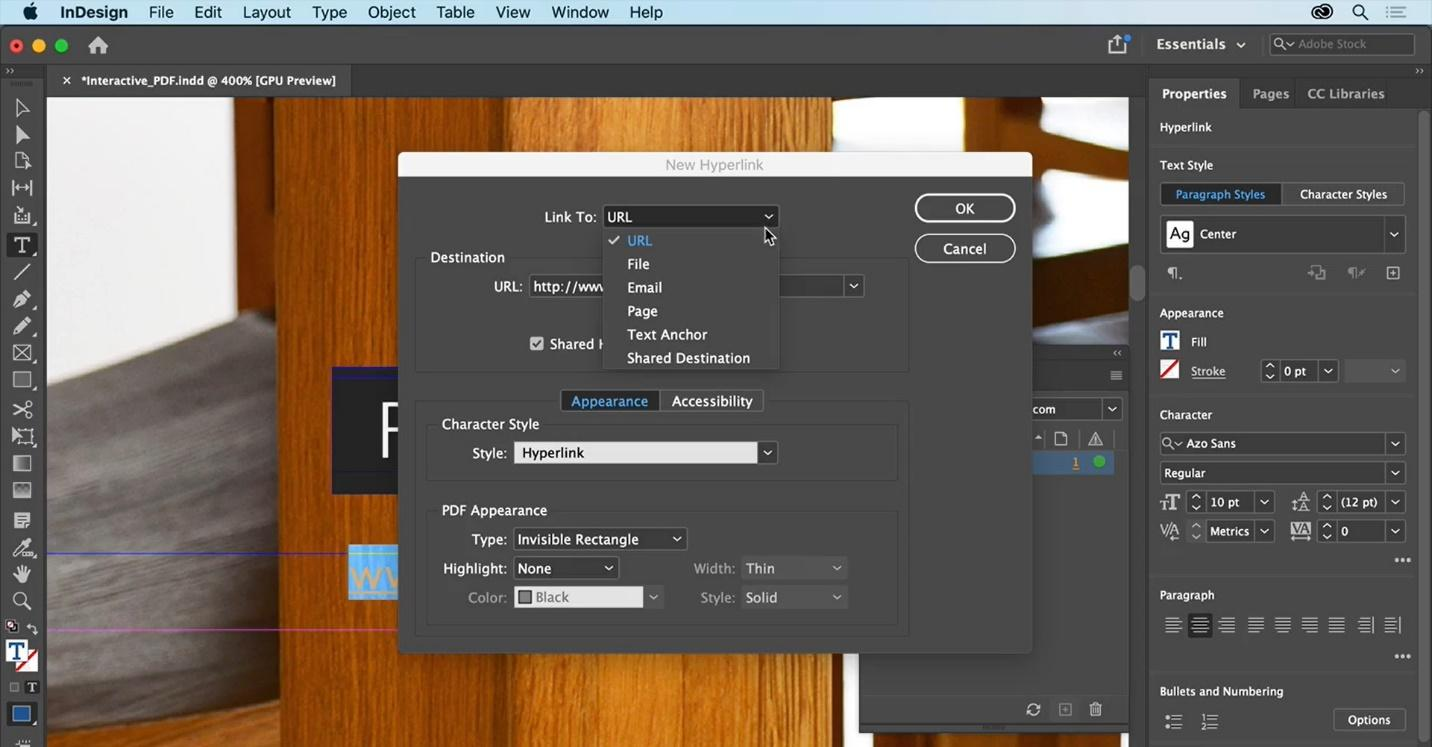Uncheck the Shared Hyperlink Destination checkbox
Image resolution: width=1432 pixels, height=747 pixels.
[537, 343]
